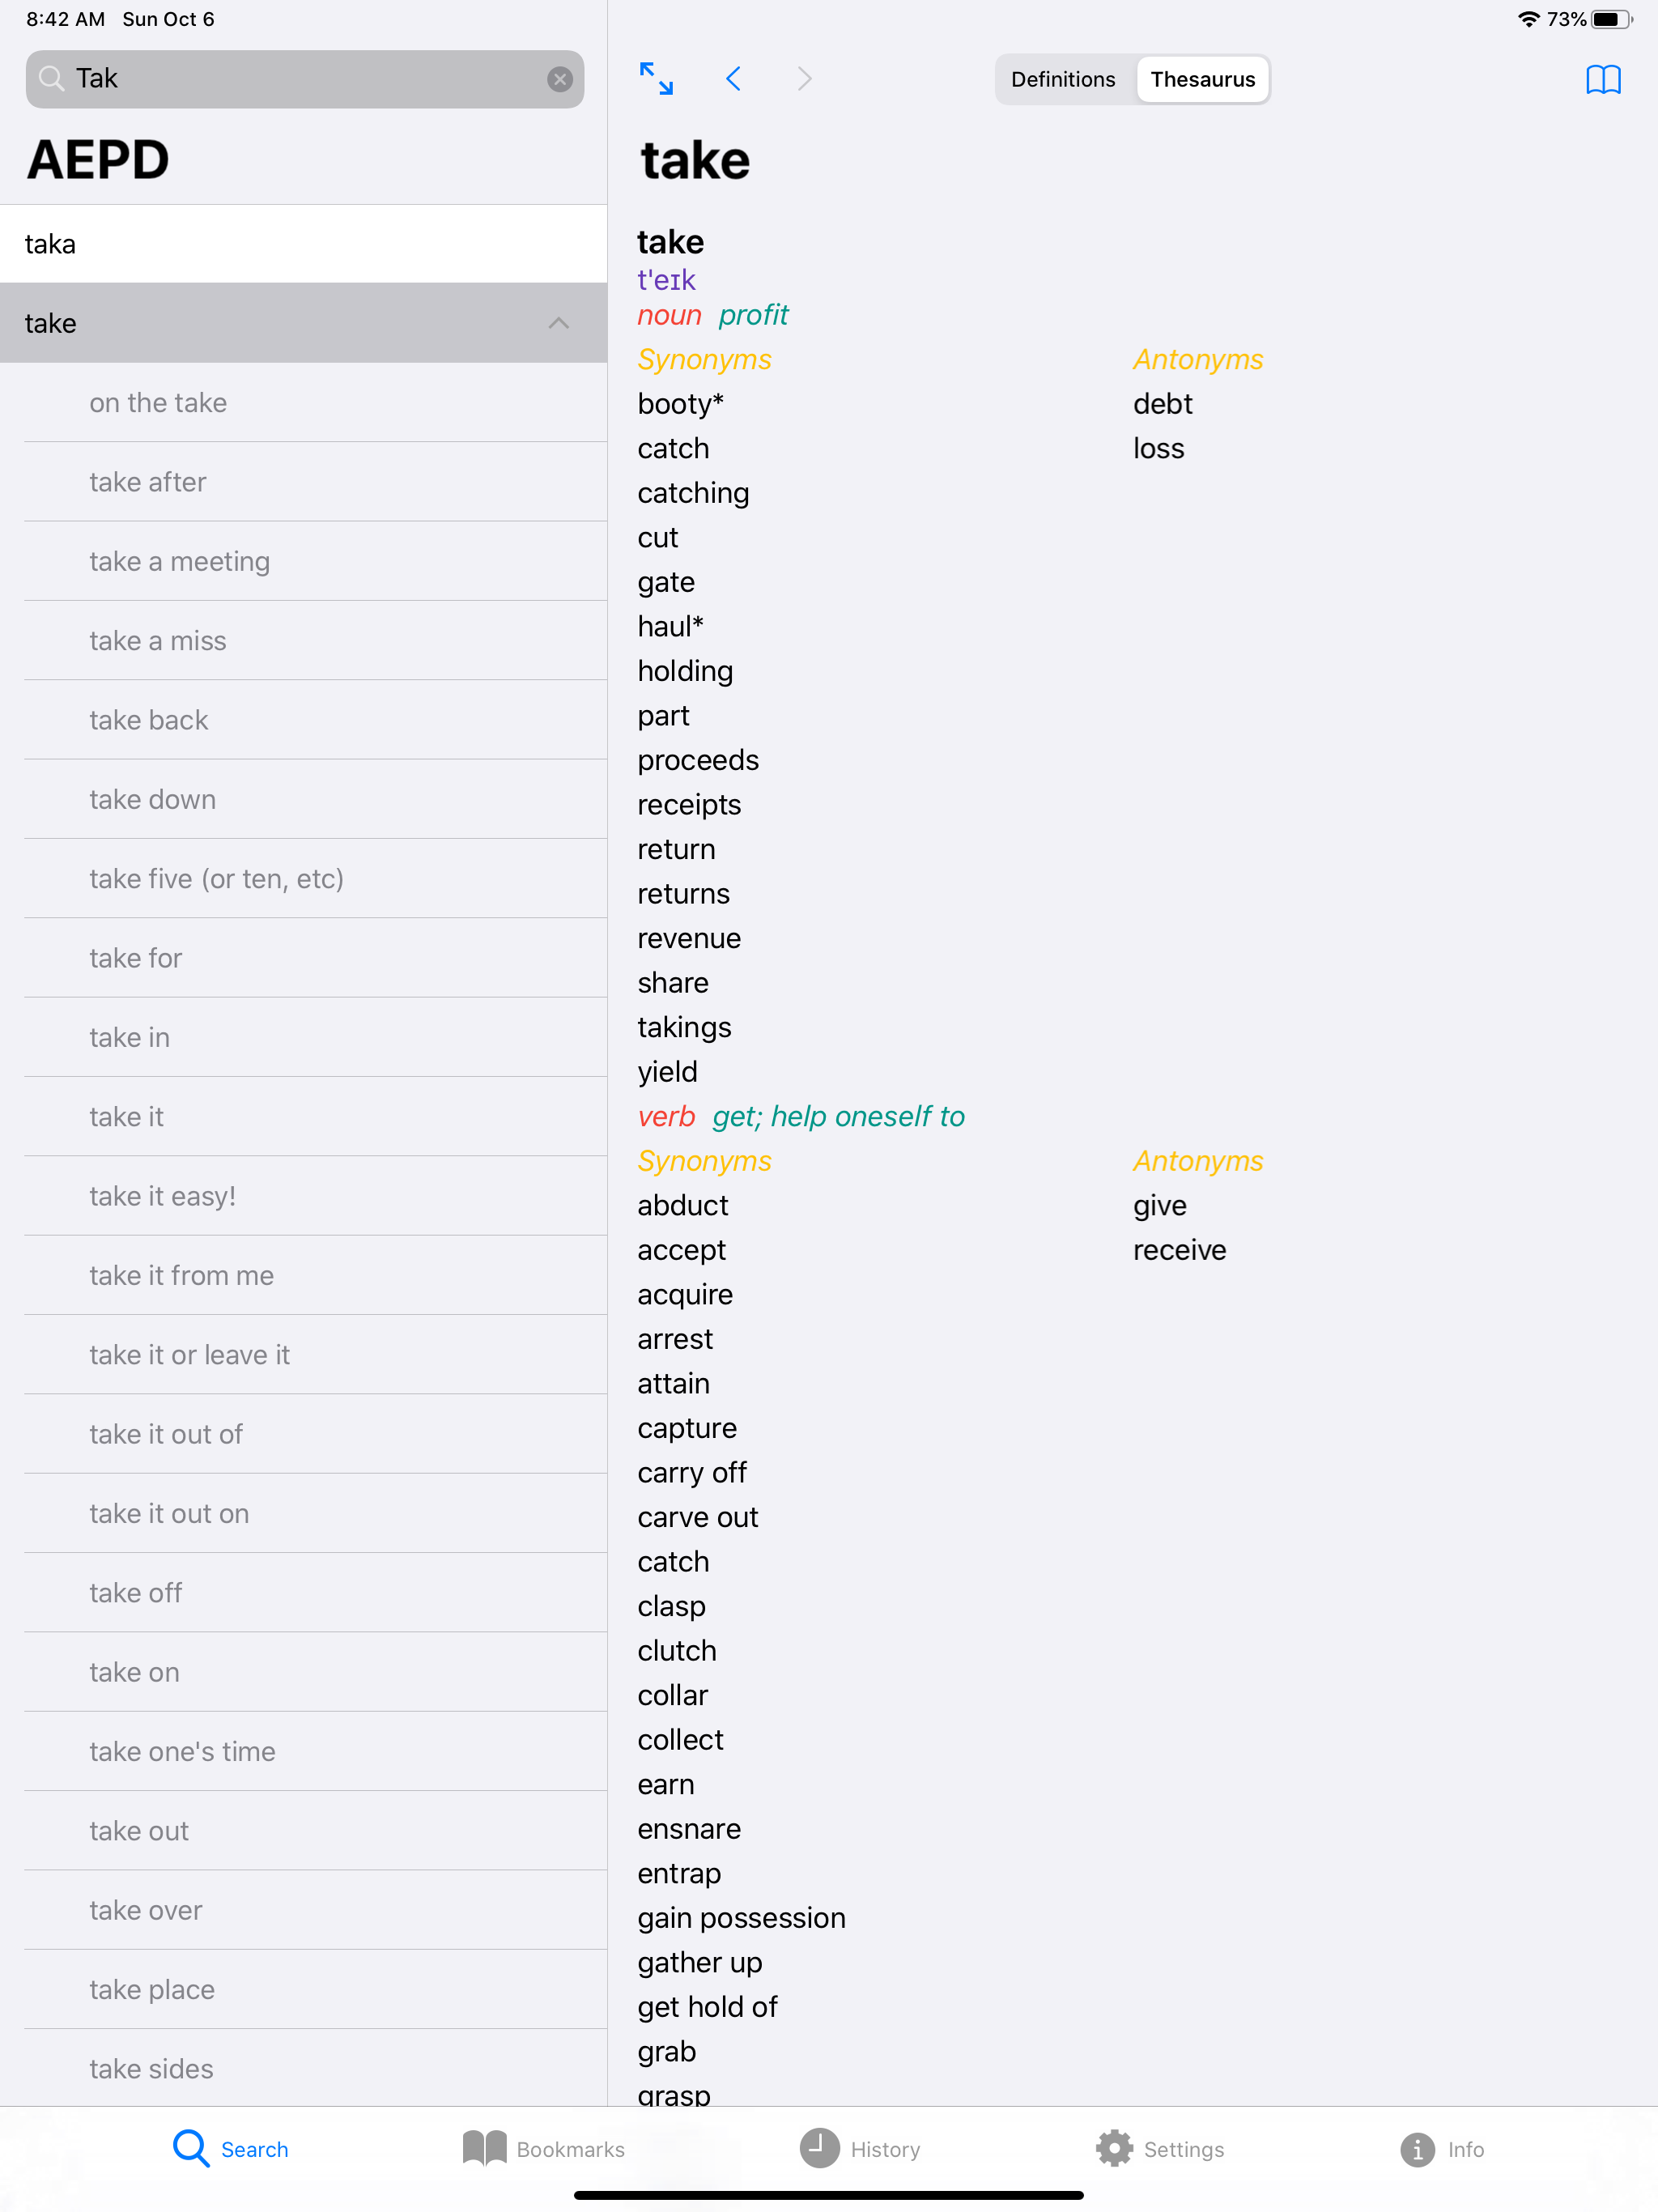Select the Thesaurus segment
Screen dimensions: 1658x2212
(1202, 79)
